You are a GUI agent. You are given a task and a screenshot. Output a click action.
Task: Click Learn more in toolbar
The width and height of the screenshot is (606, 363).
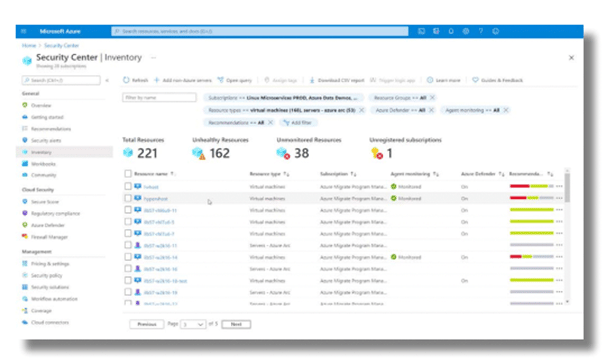pyautogui.click(x=444, y=80)
